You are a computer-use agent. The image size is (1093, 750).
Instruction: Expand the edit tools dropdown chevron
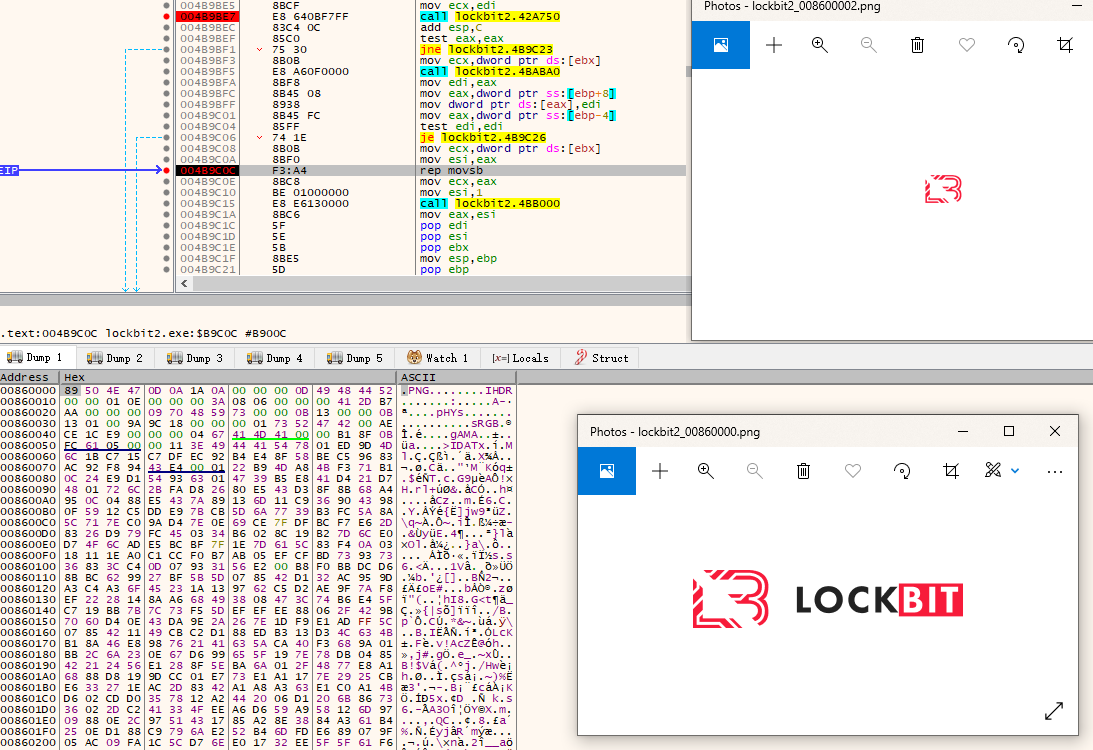(x=1015, y=471)
